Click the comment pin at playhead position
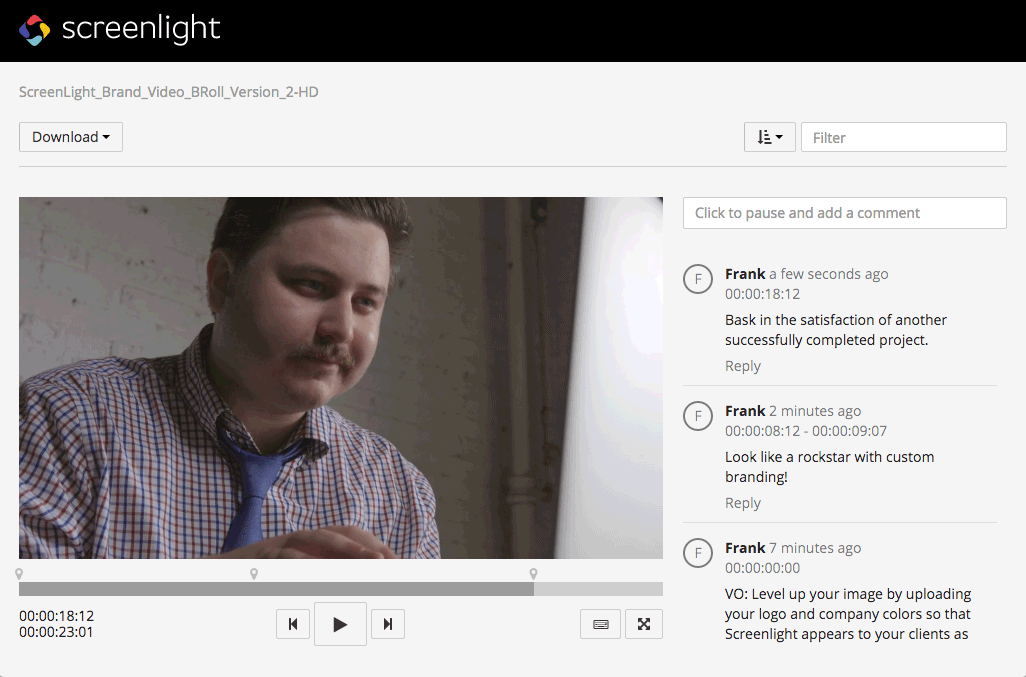The image size is (1026, 677). pyautogui.click(x=533, y=574)
